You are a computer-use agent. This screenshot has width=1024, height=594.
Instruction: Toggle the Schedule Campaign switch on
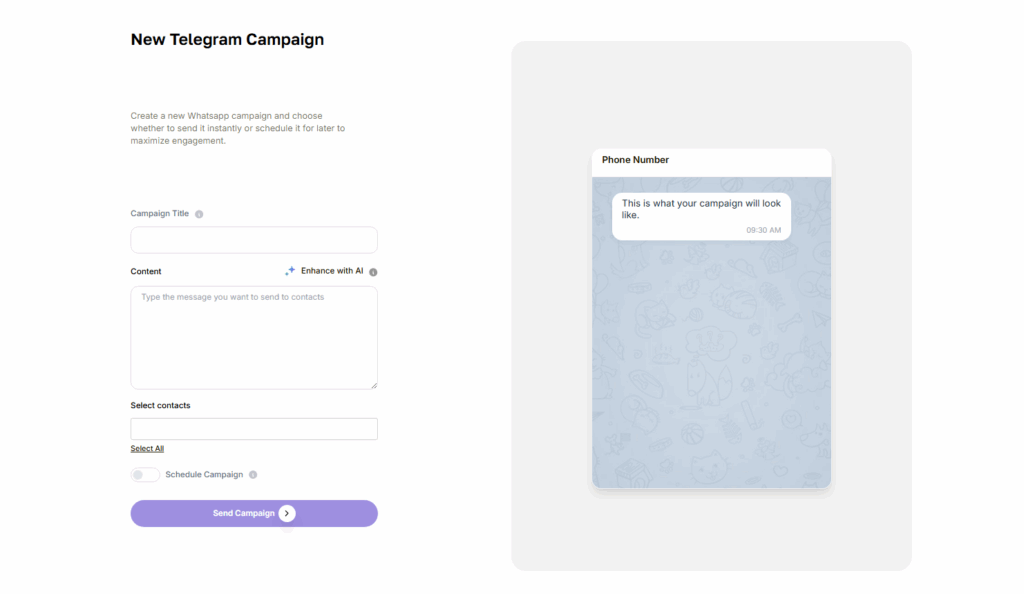point(144,475)
